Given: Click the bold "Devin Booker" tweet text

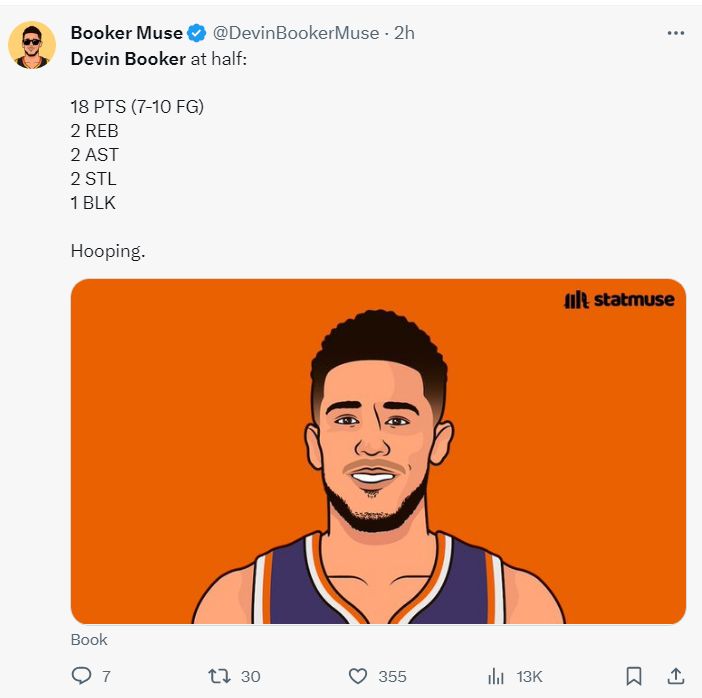Looking at the screenshot, I should click(x=128, y=59).
